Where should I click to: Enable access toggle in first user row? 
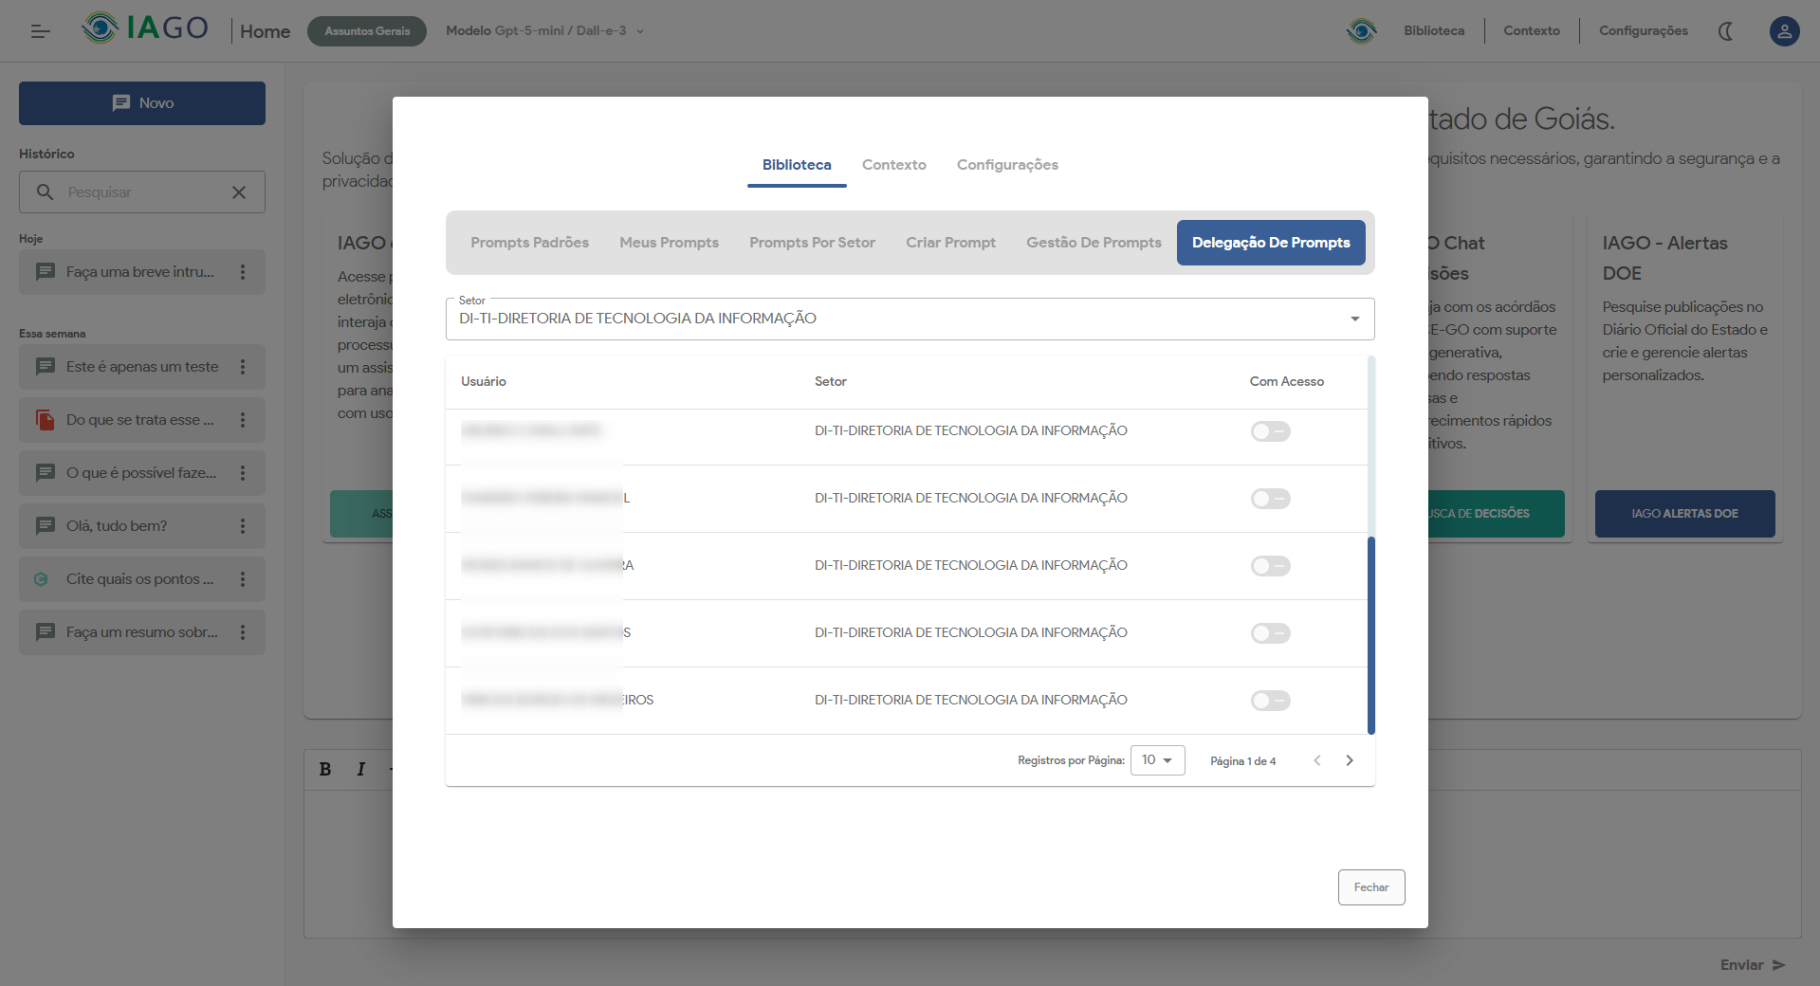click(x=1270, y=431)
